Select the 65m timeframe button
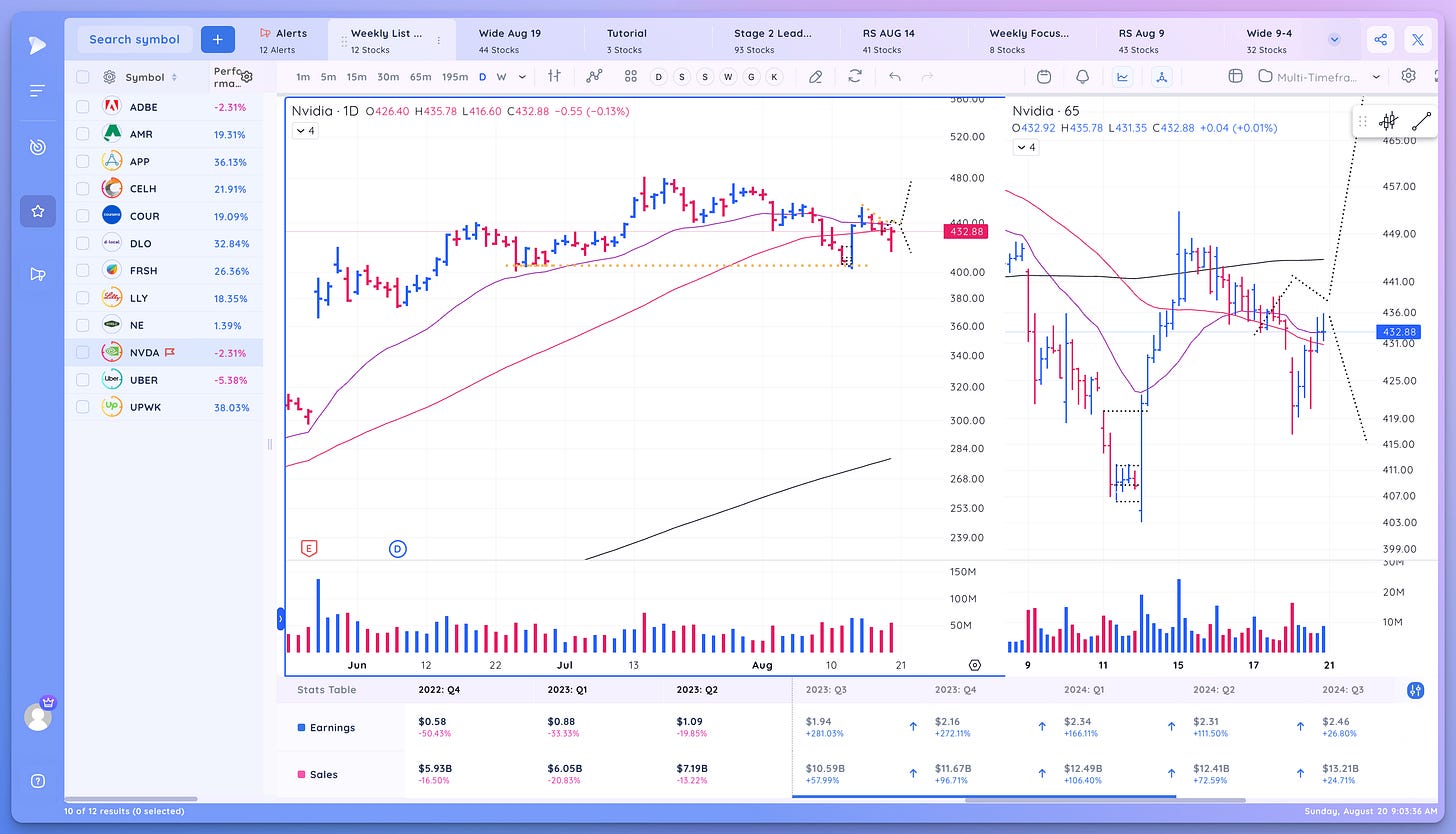Viewport: 1456px width, 834px height. click(421, 77)
